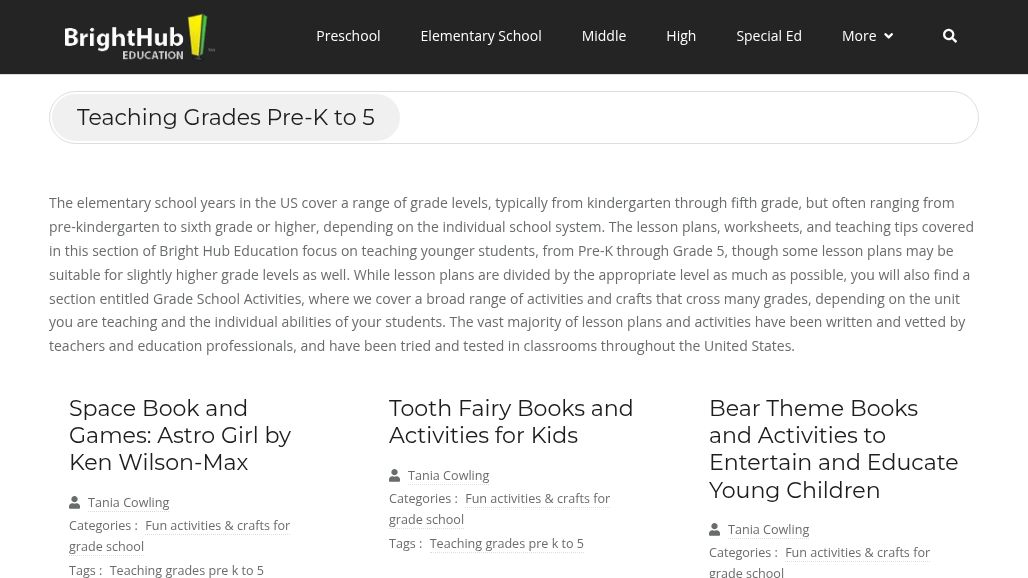
Task: Click the BrightHub Education logo
Action: click(139, 37)
